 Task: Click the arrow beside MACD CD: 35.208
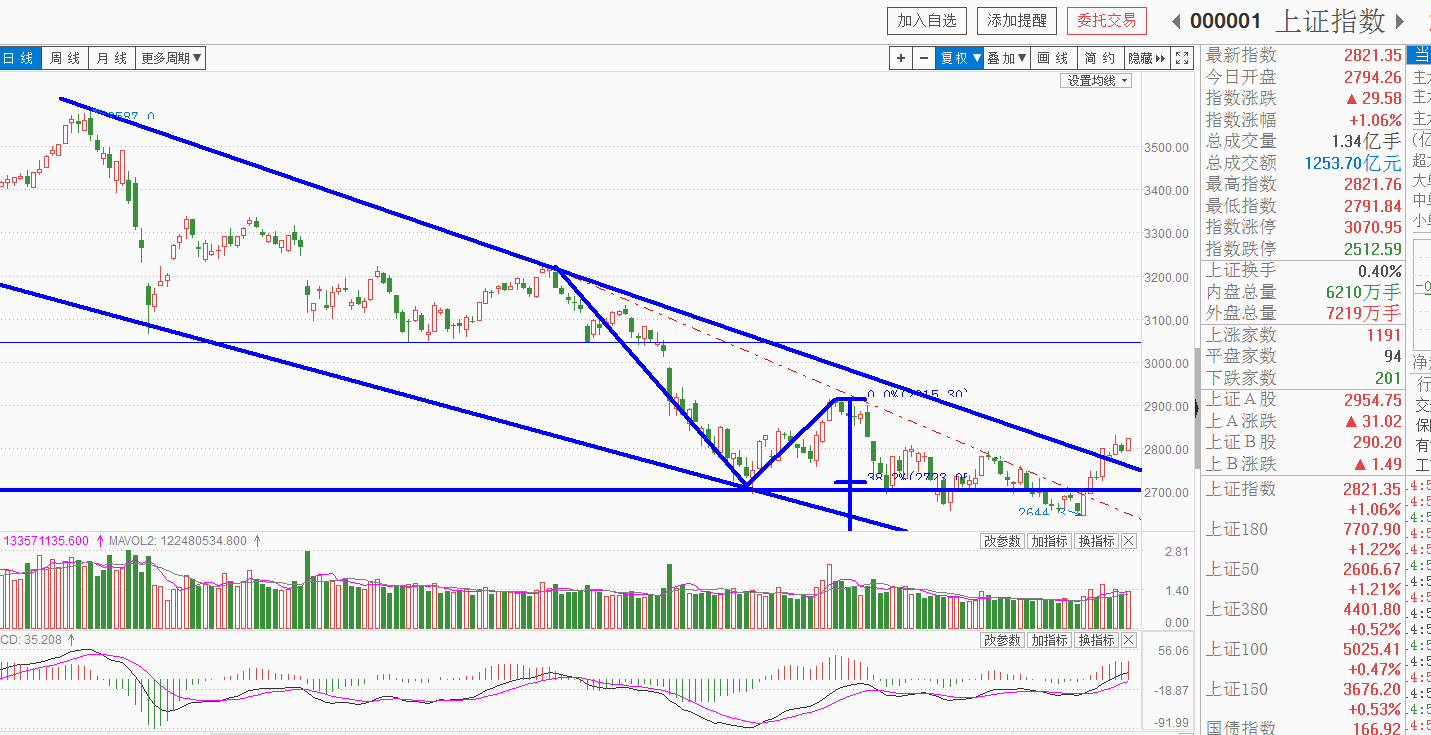pyautogui.click(x=71, y=639)
